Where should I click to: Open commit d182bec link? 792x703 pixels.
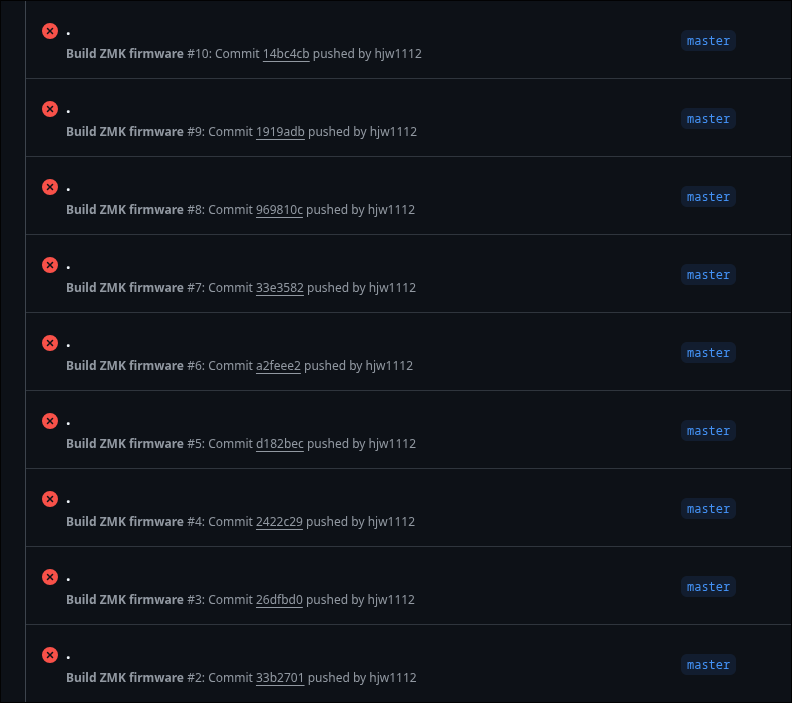[x=280, y=444]
